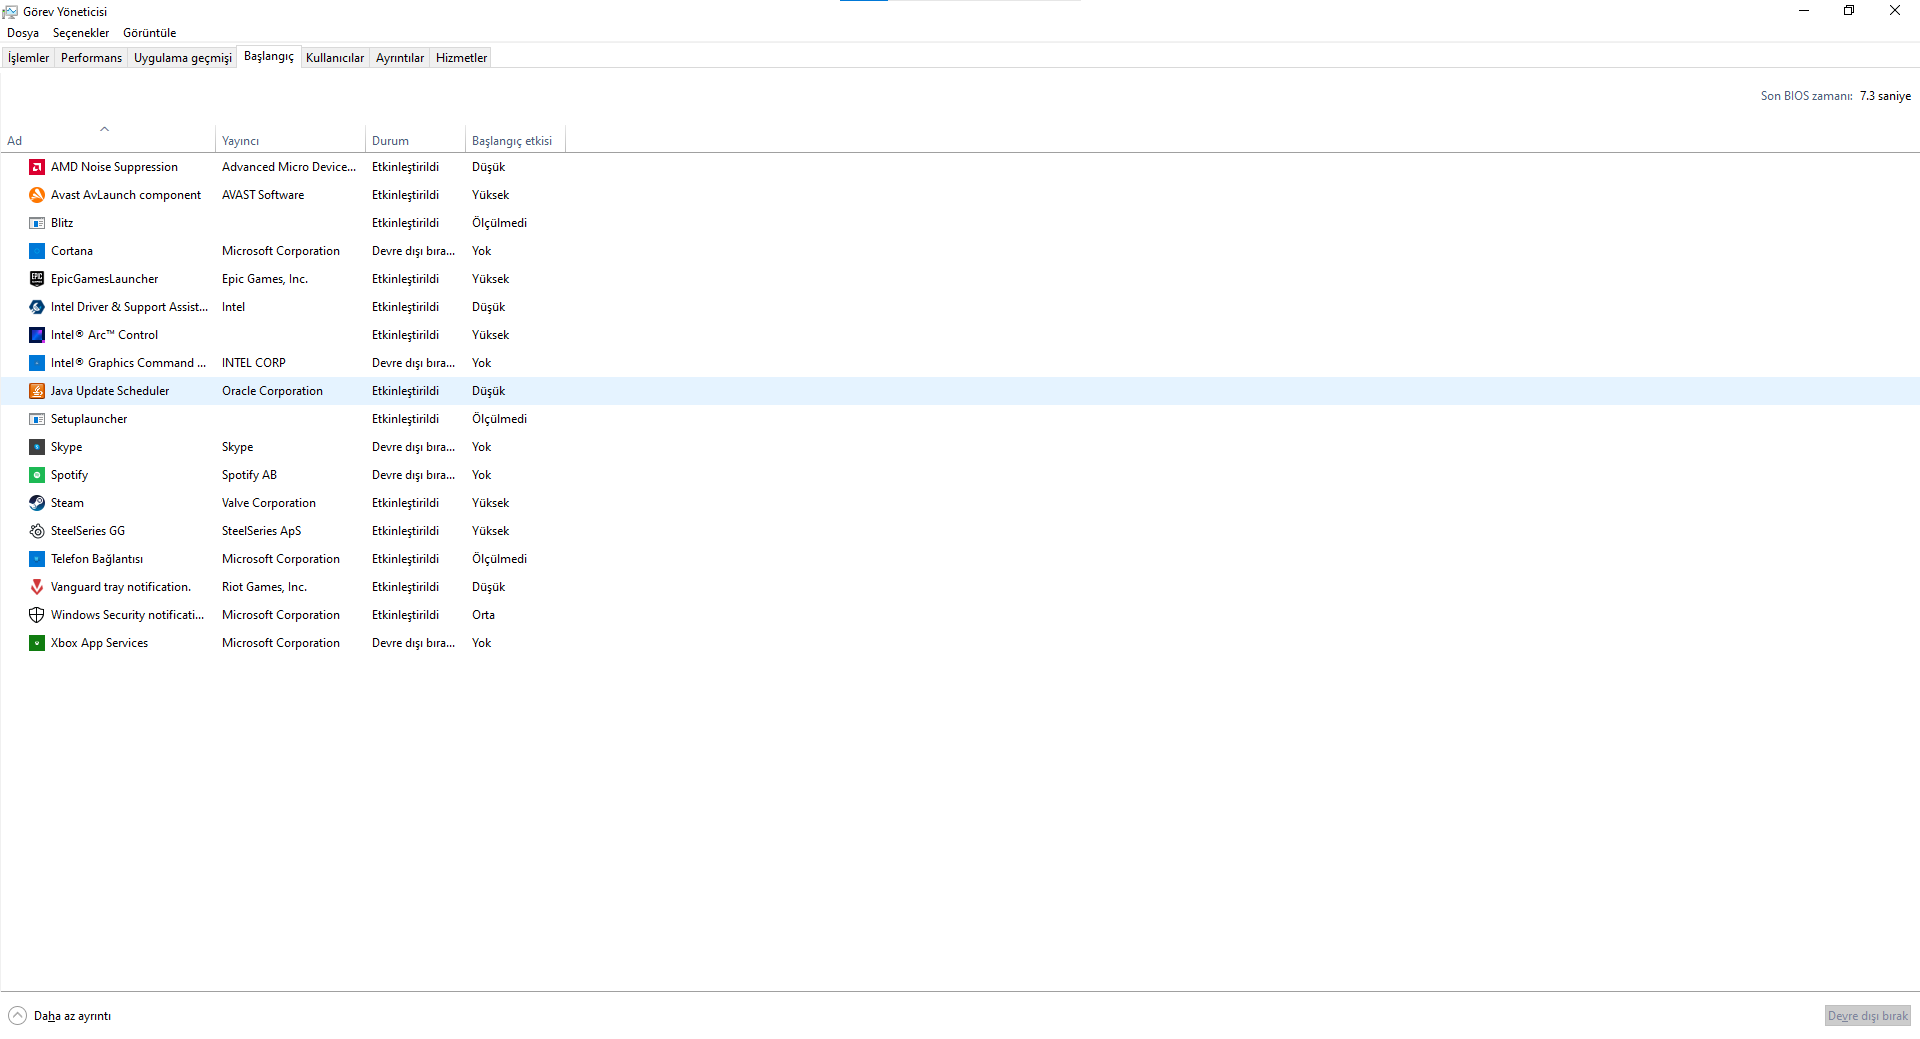Select the Java Update Scheduler icon
The image size is (1920, 1039).
coord(37,391)
